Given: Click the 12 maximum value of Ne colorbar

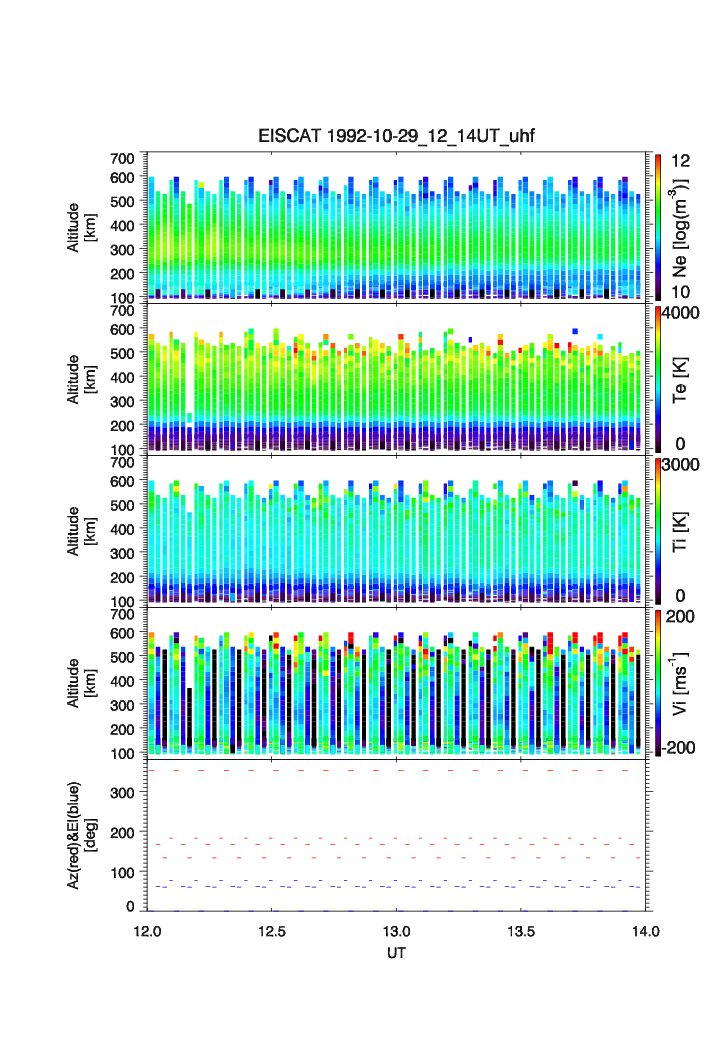Looking at the screenshot, I should click(x=681, y=161).
